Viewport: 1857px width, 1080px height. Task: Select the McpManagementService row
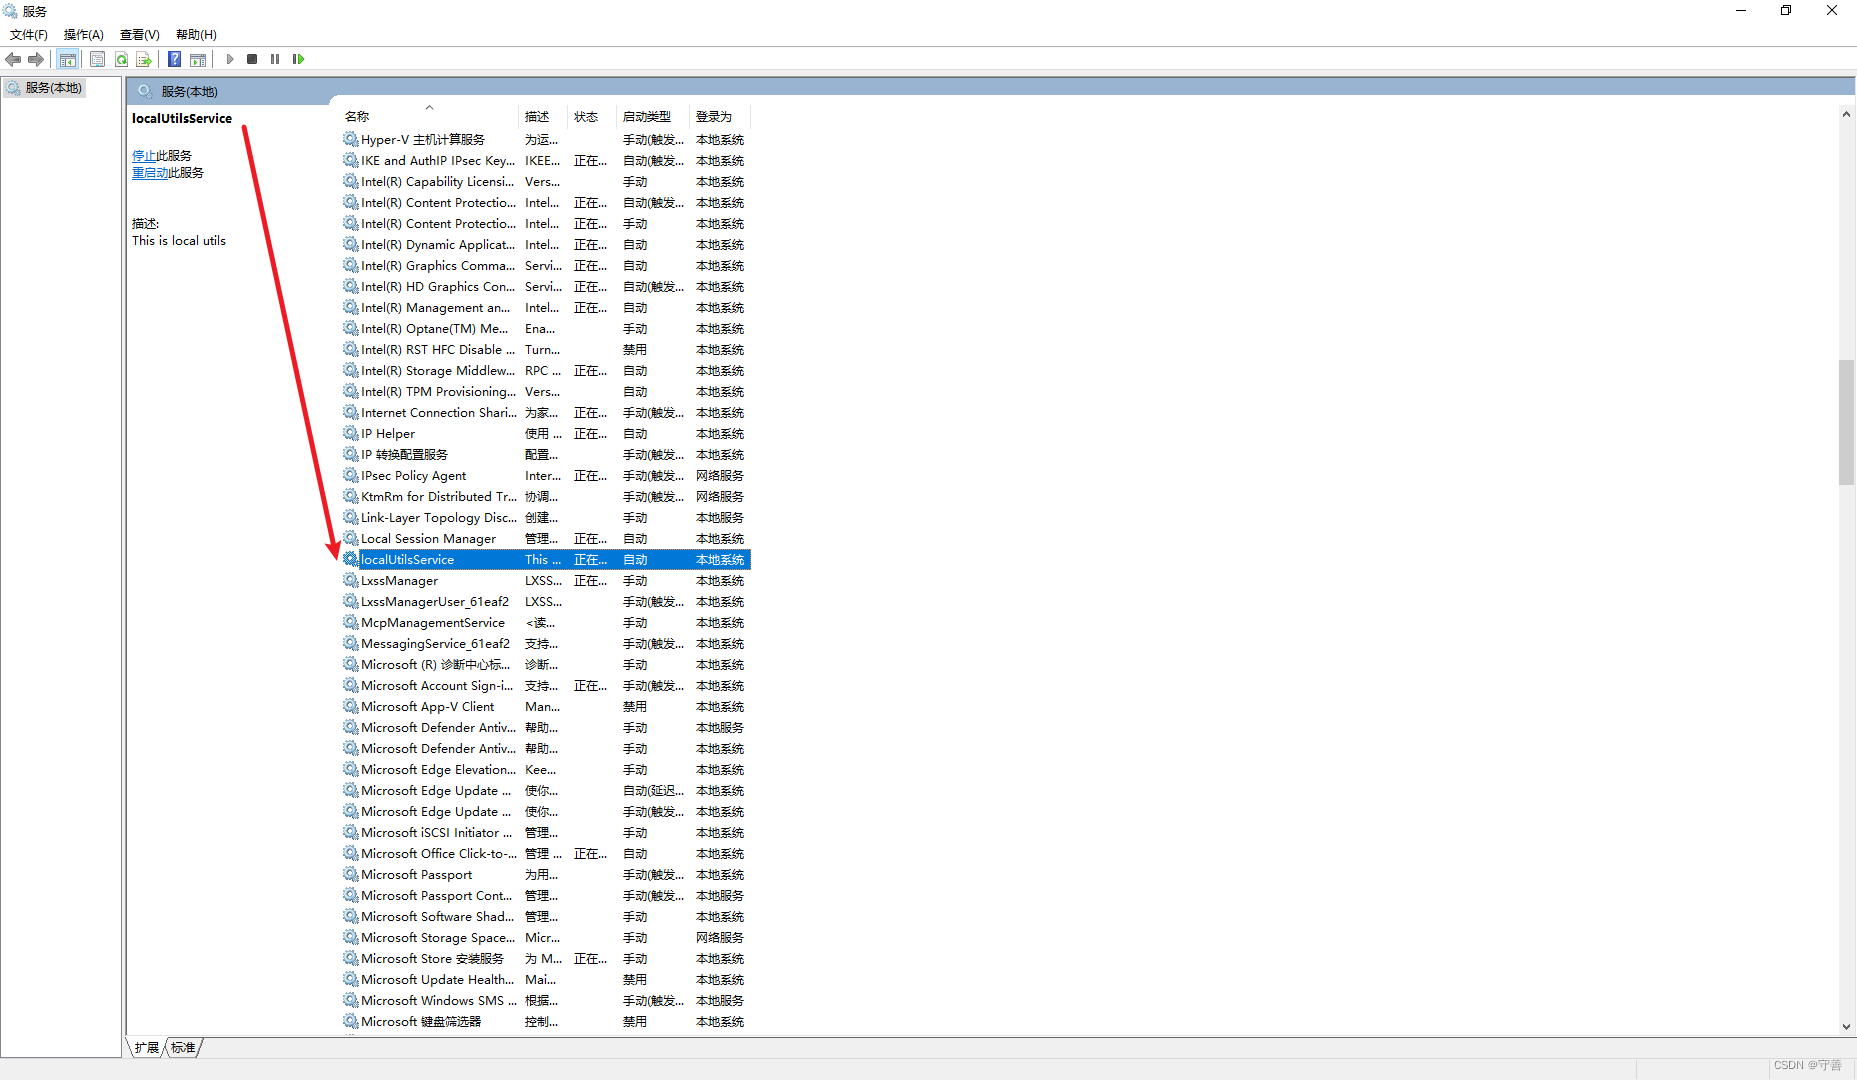(x=545, y=623)
